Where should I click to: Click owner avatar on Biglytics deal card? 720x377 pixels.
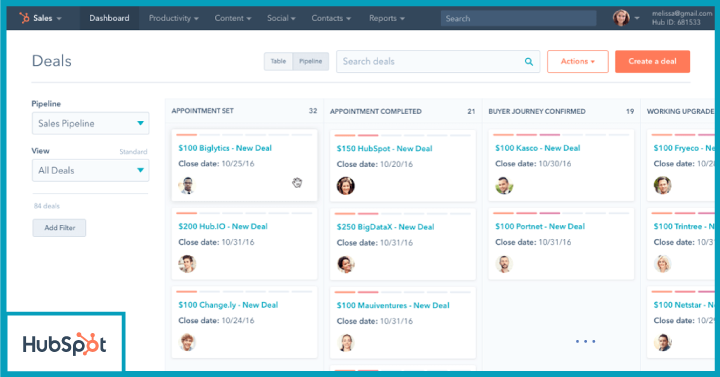pos(187,186)
